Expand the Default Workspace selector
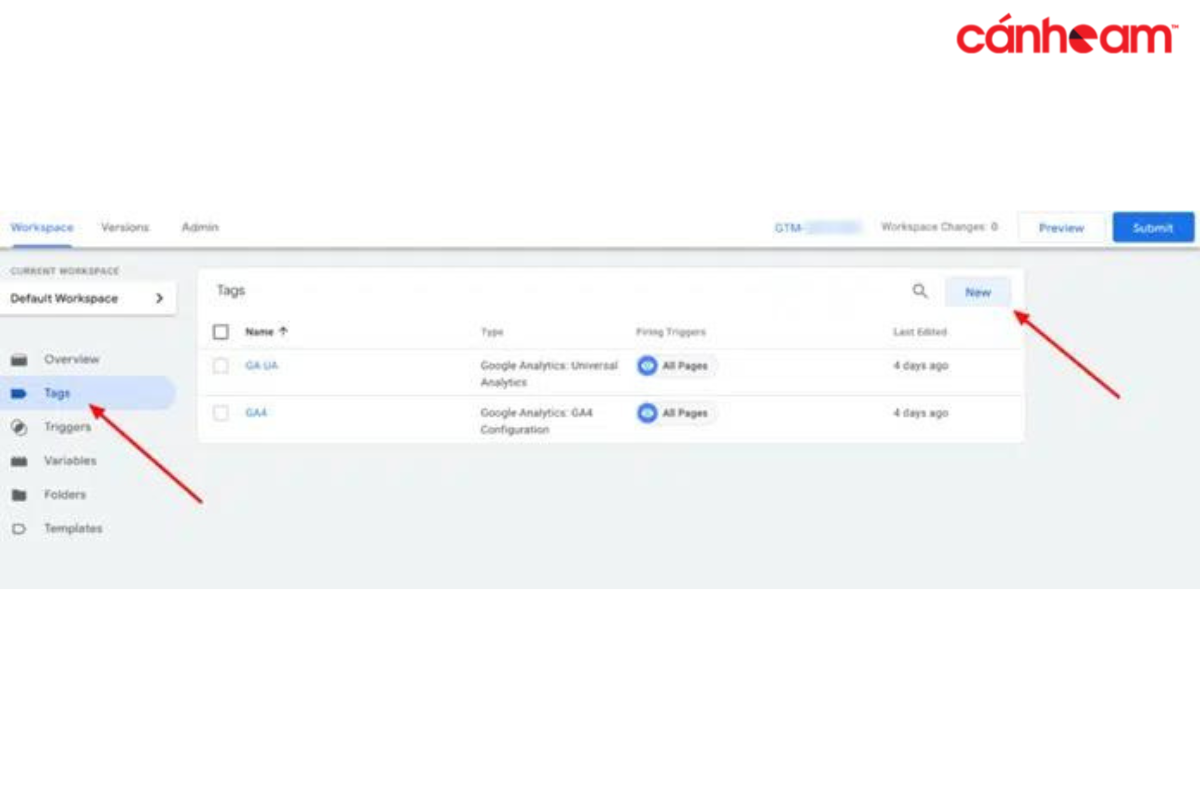Viewport: 1200px width, 800px height. (x=88, y=298)
